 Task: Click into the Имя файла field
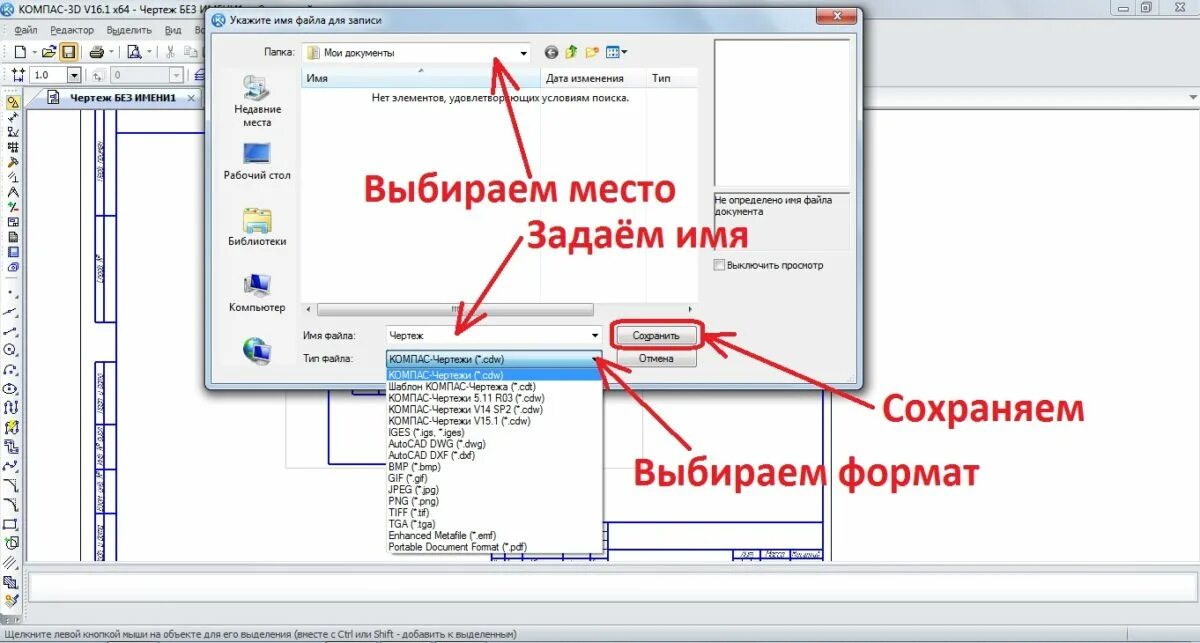point(486,336)
